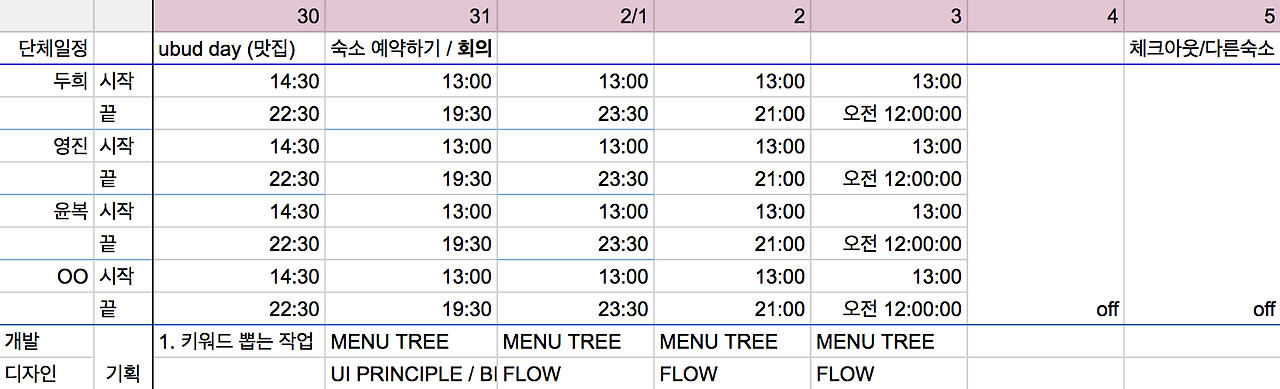Select the 'ubud day (맛집)' cell
Viewport: 1280px width, 389px height.
[x=240, y=48]
